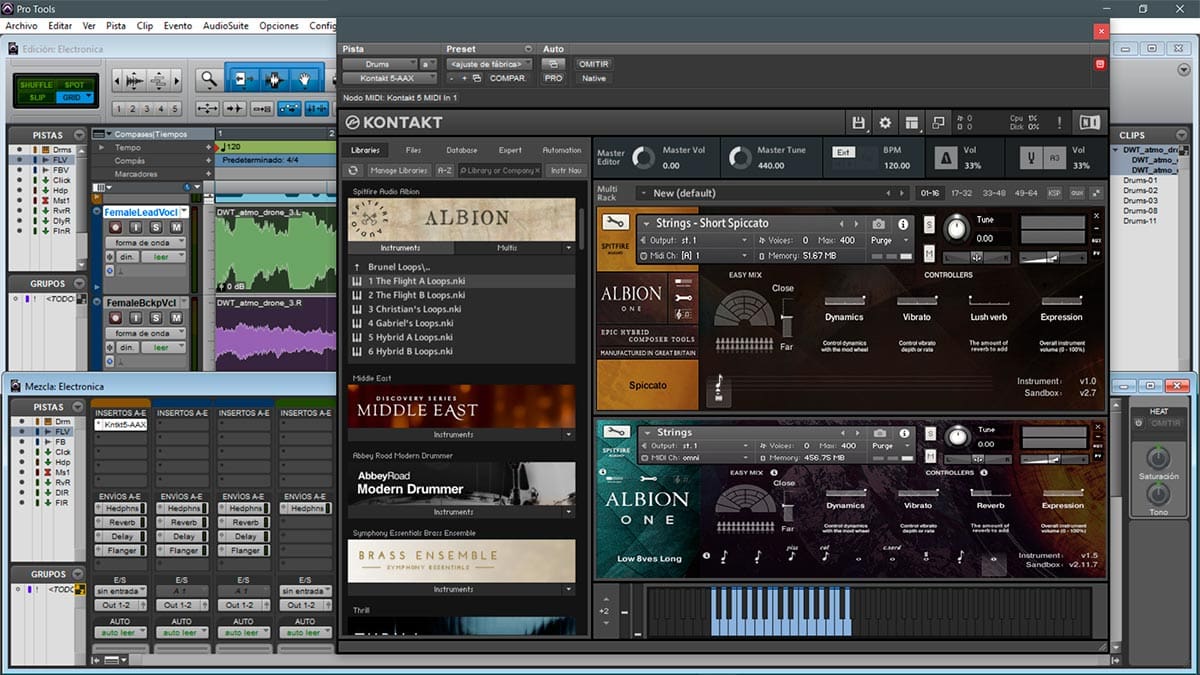Screen dimensions: 1200x675
Task: Open the Pro Tools AudioSuite menu
Action: coord(226,25)
